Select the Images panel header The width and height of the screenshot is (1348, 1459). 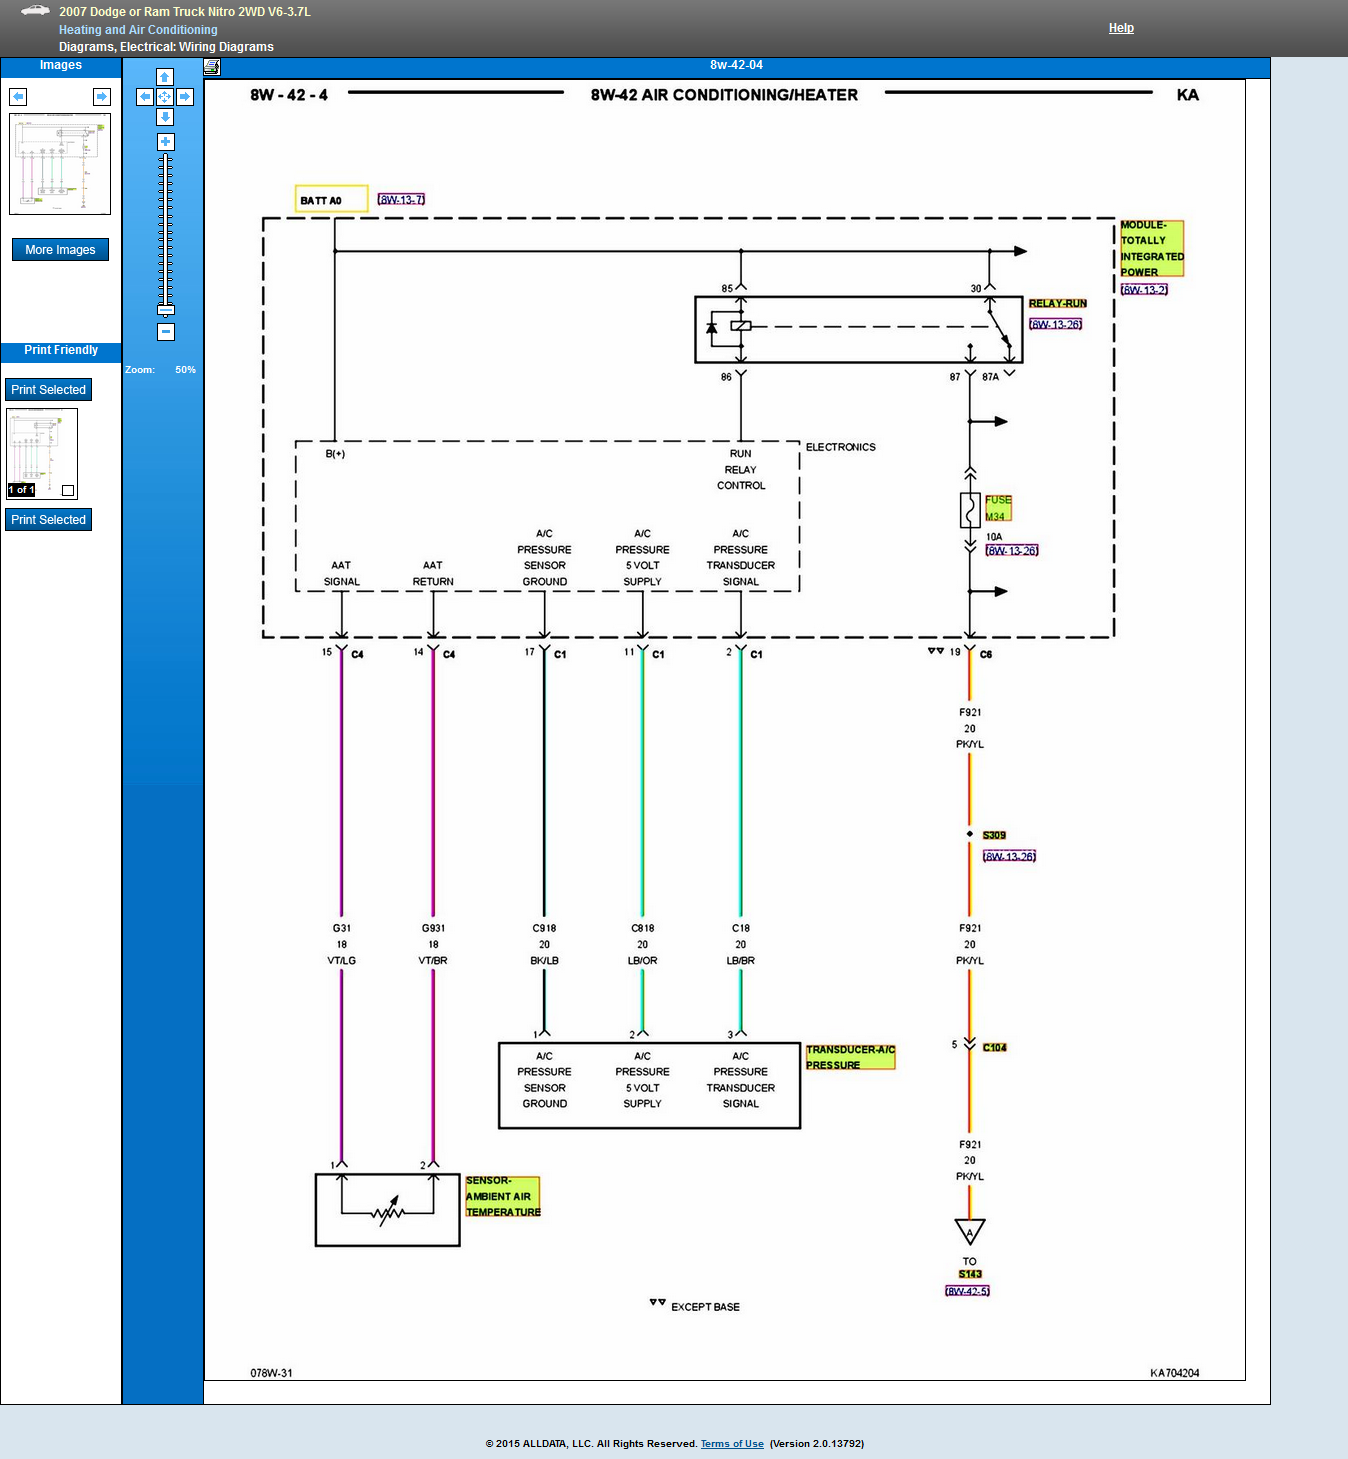(61, 66)
